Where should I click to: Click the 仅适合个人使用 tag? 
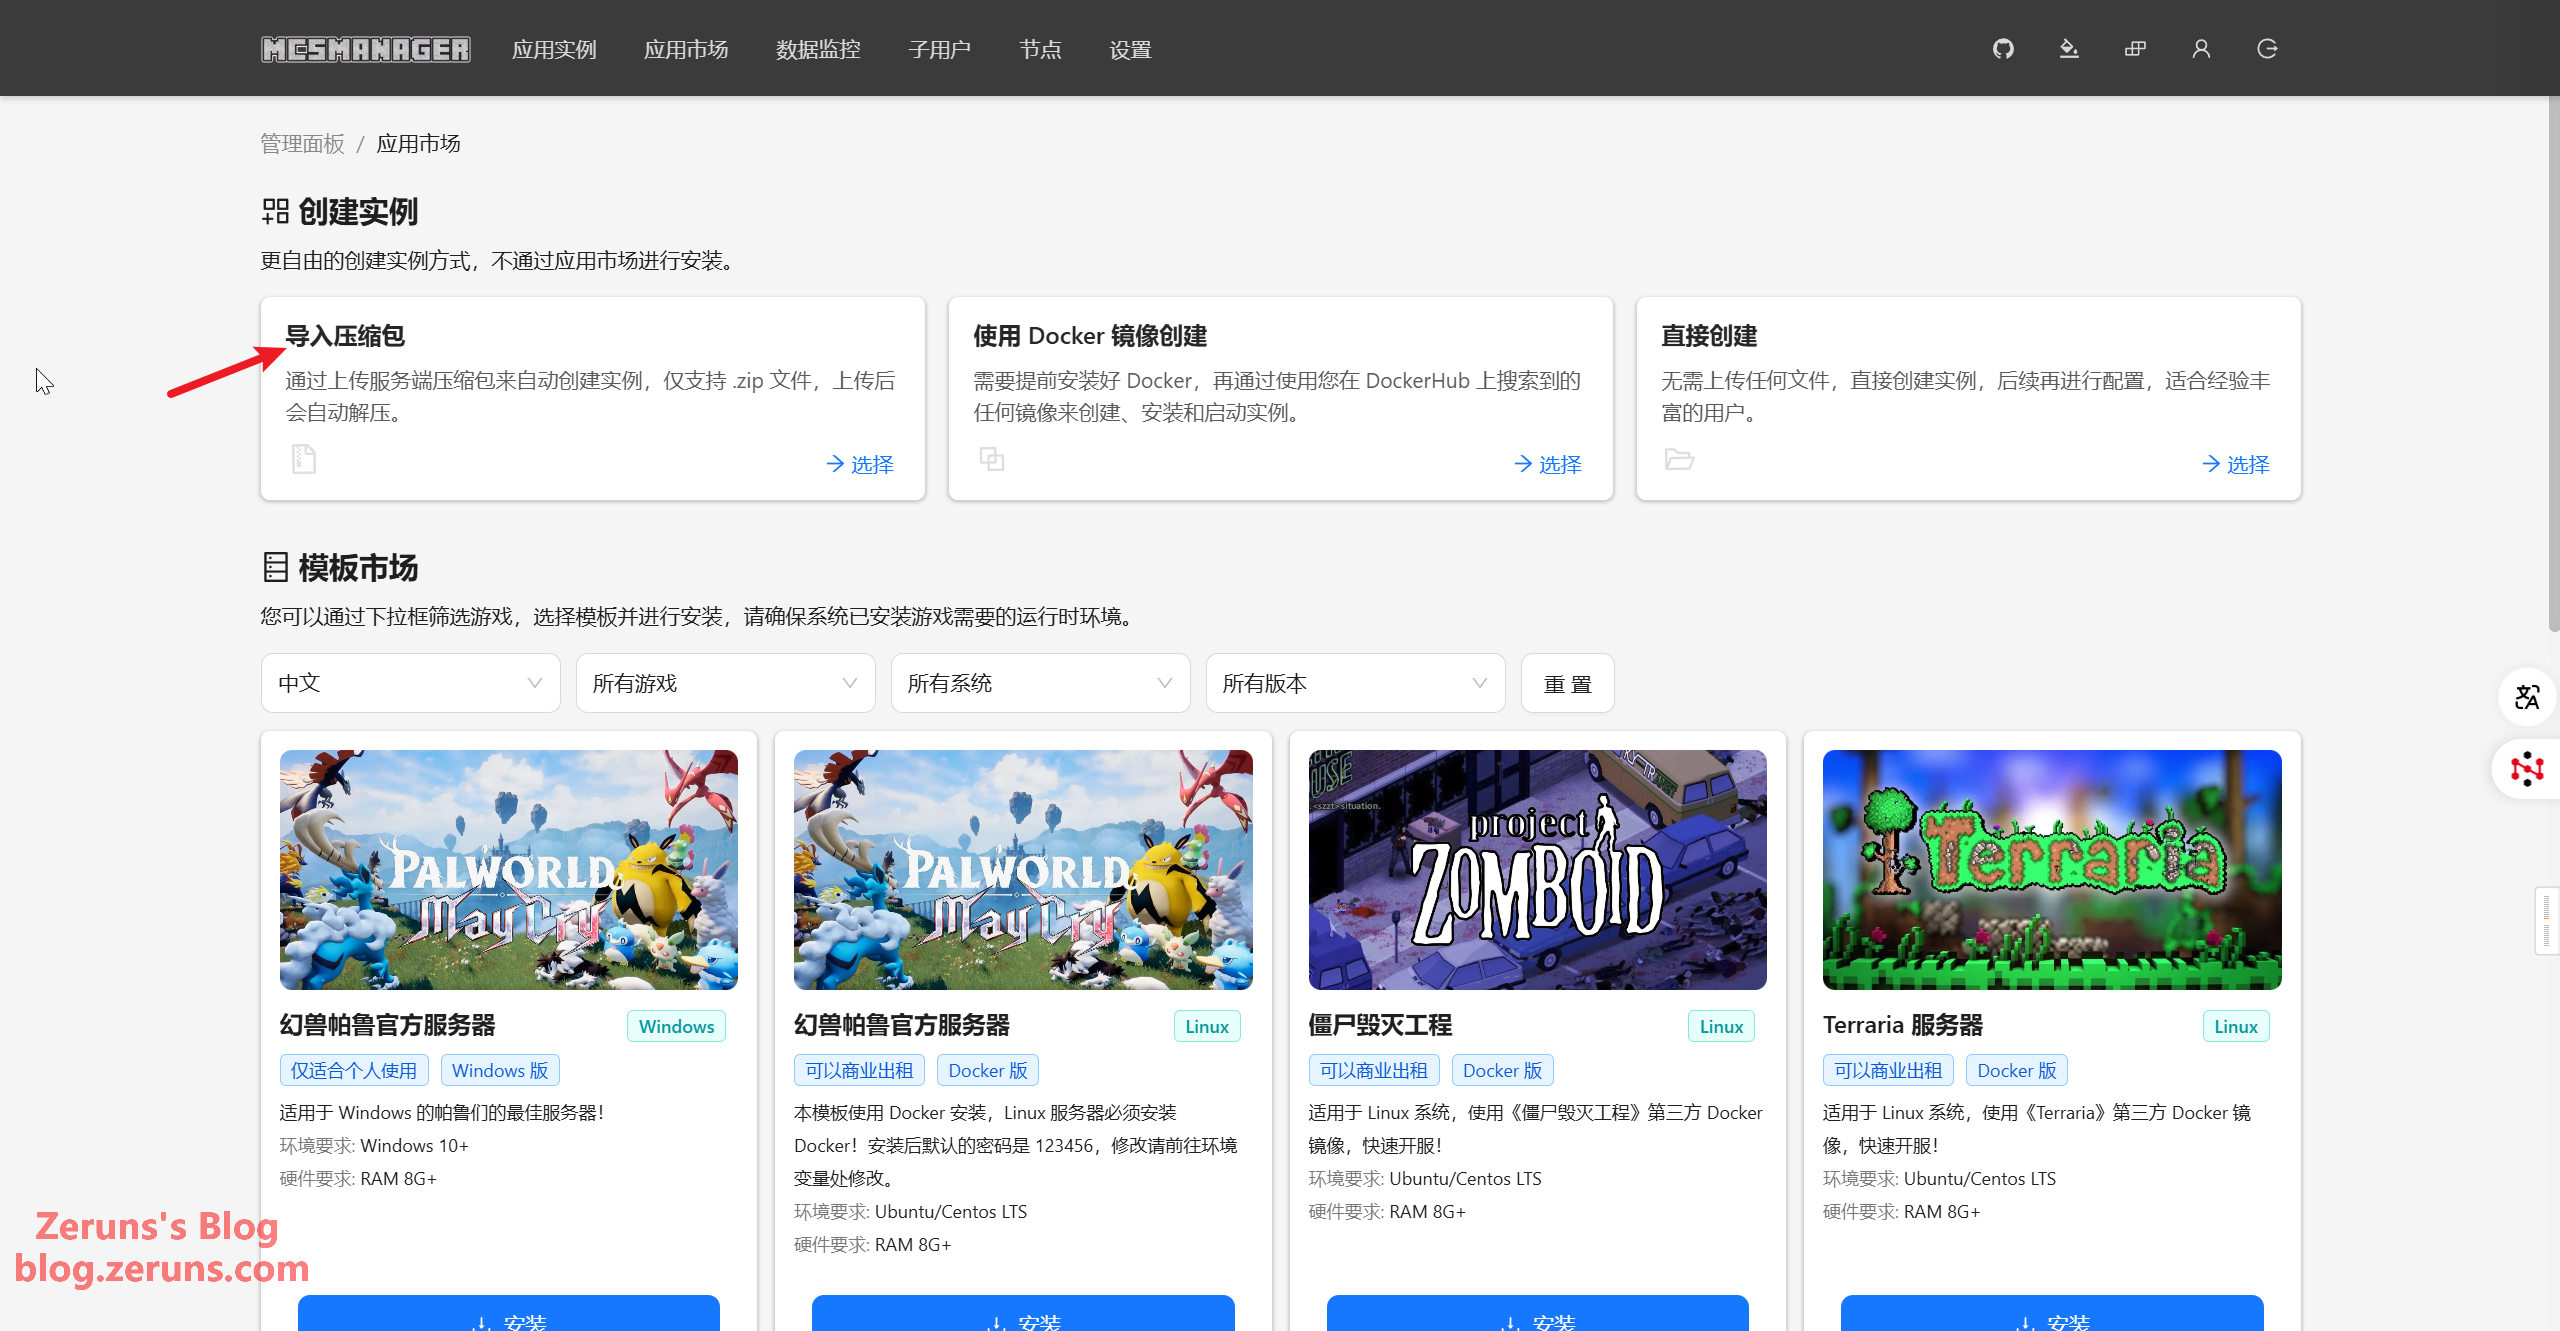pyautogui.click(x=354, y=1070)
